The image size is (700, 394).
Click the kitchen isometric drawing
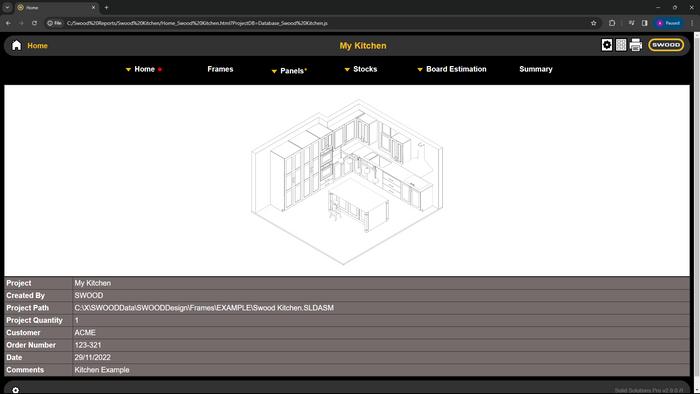click(347, 181)
